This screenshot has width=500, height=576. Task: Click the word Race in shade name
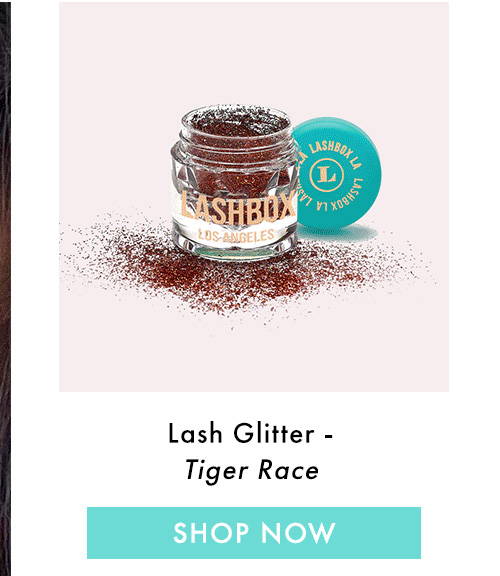click(x=288, y=471)
